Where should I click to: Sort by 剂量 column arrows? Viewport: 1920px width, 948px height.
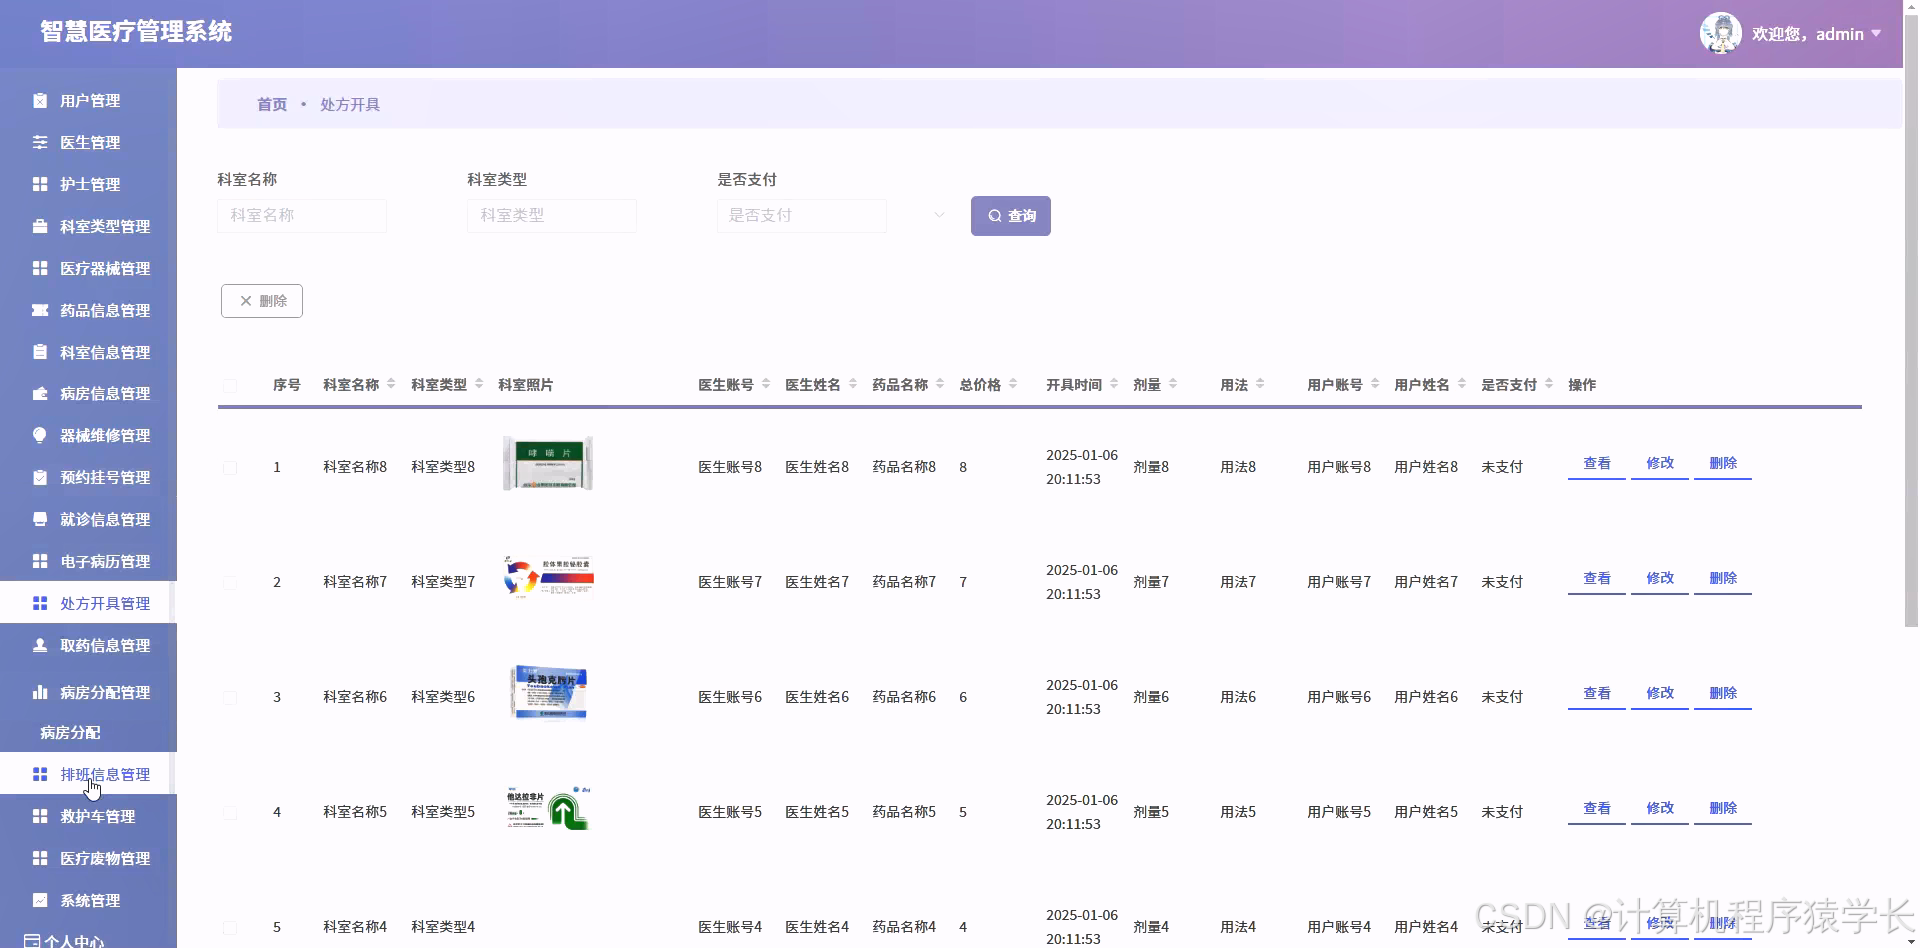(x=1173, y=384)
